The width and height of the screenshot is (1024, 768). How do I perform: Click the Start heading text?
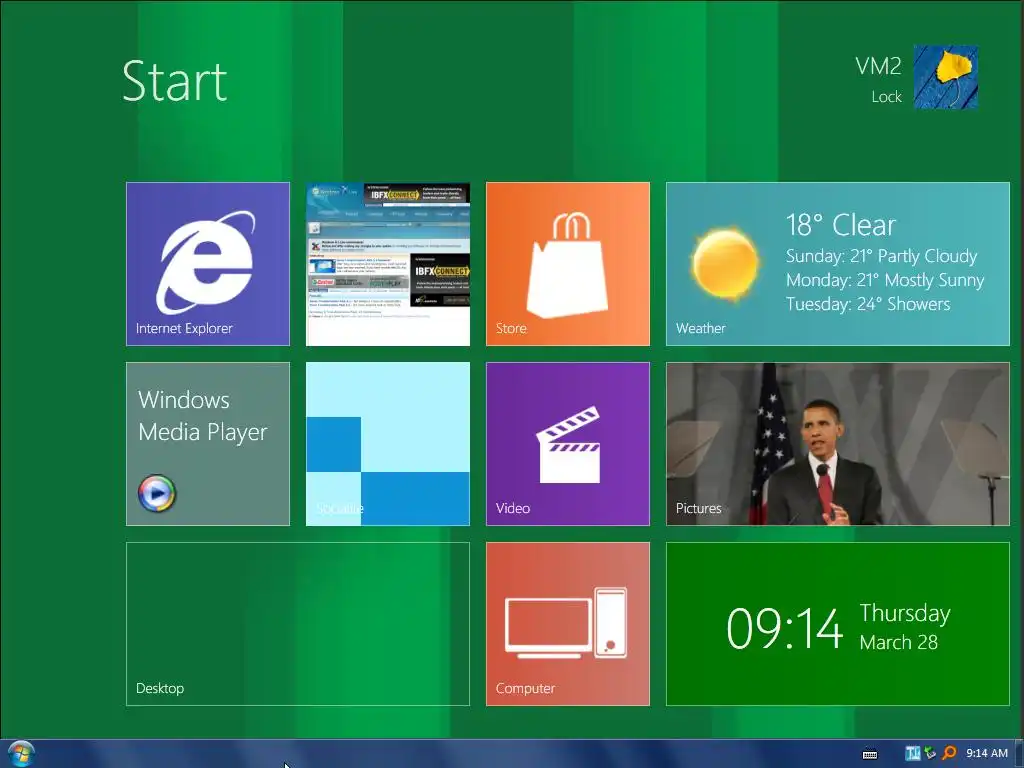point(174,81)
